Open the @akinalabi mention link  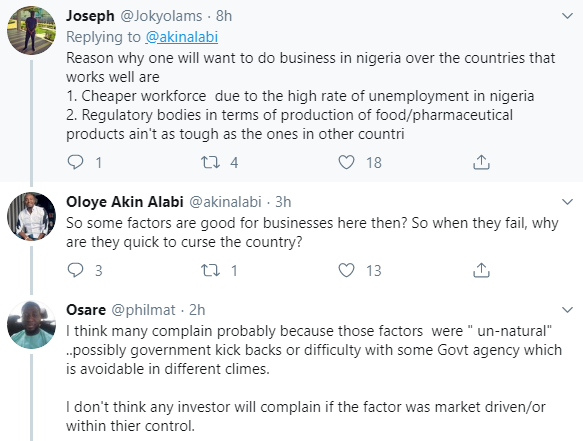[181, 37]
